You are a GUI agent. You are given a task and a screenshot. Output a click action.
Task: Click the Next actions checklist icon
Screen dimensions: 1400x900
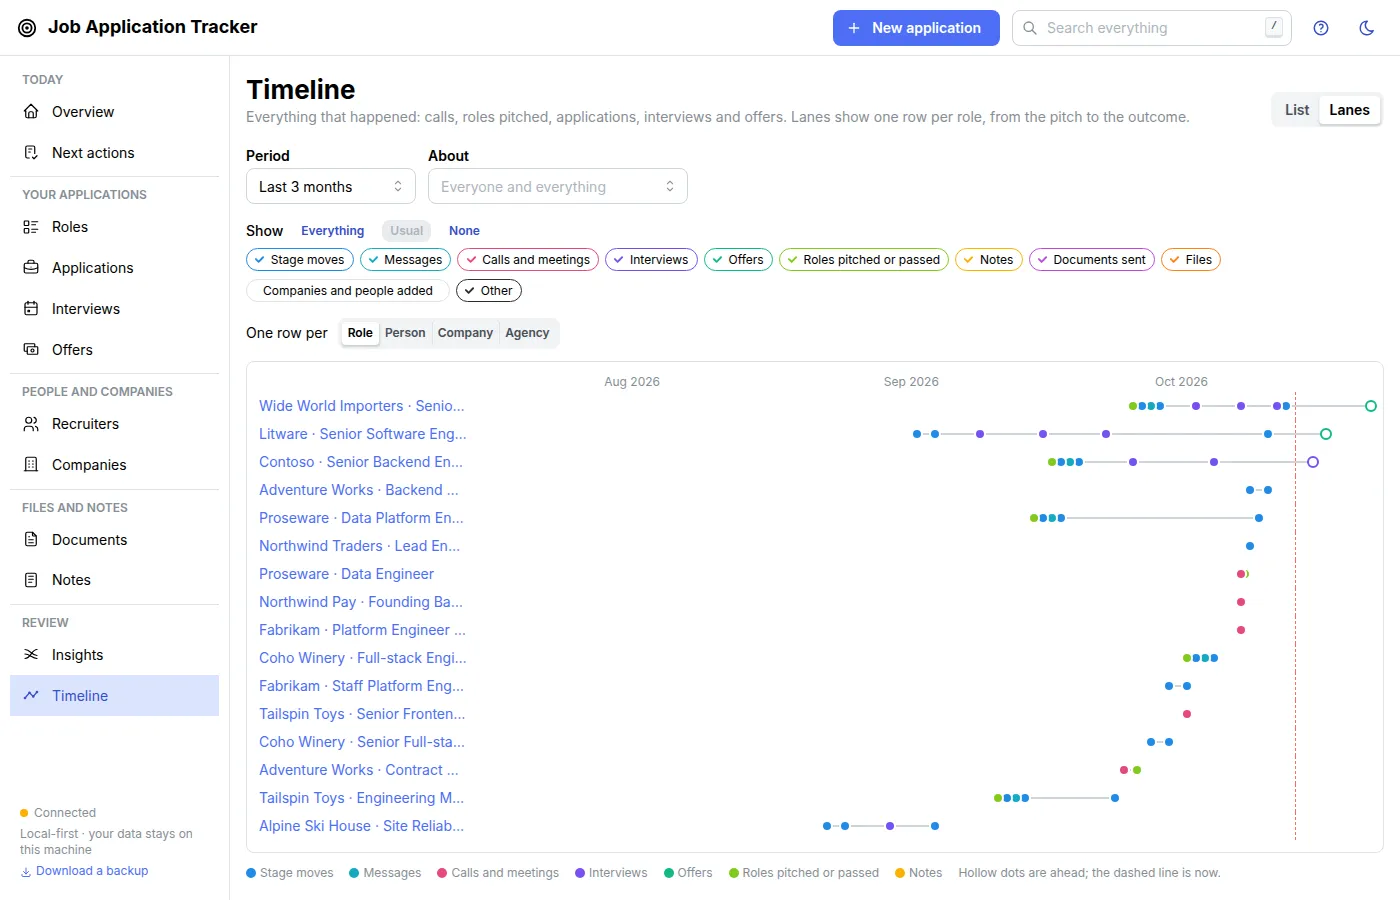pos(31,153)
